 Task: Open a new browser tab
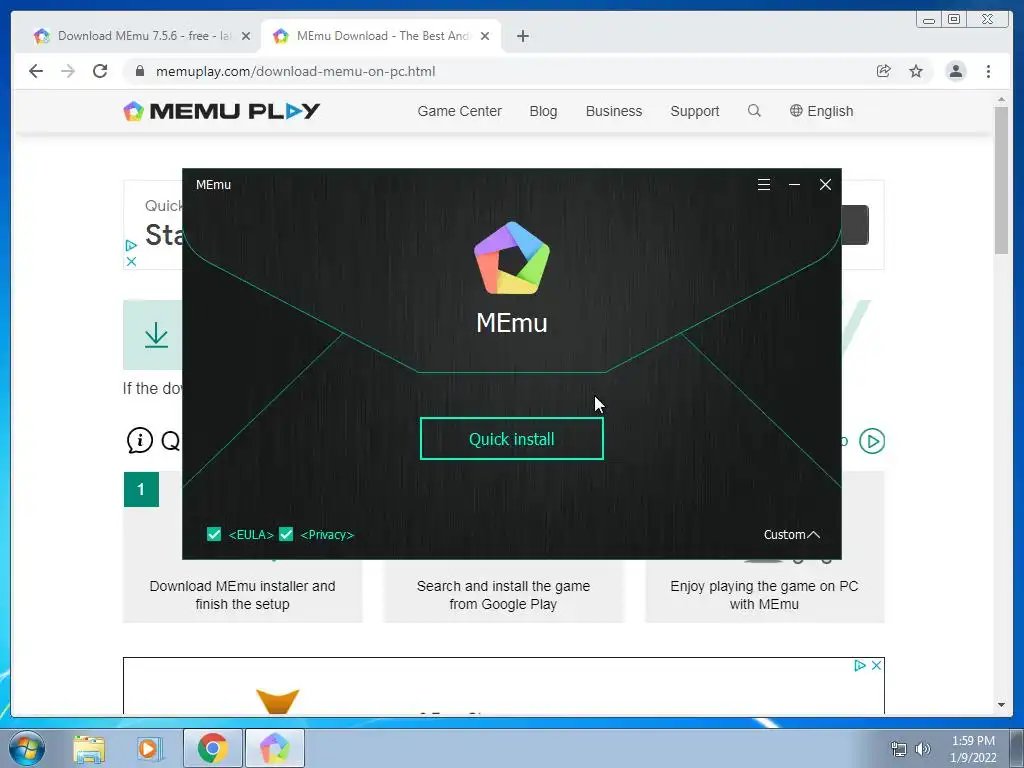[x=522, y=36]
